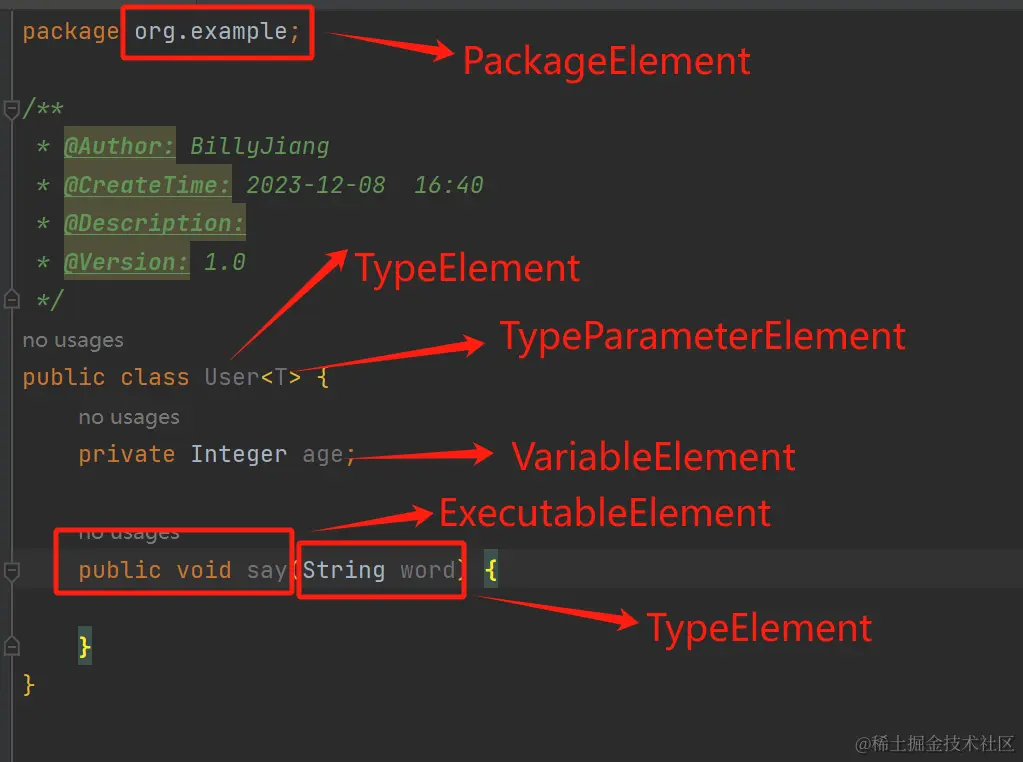1023x762 pixels.
Task: Click the age field name
Action: click(x=322, y=455)
